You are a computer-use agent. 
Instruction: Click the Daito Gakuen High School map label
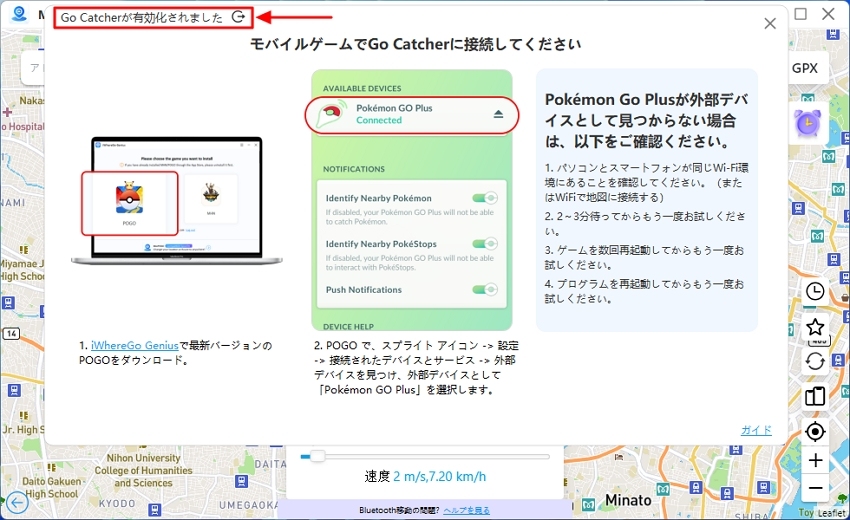[x=51, y=487]
